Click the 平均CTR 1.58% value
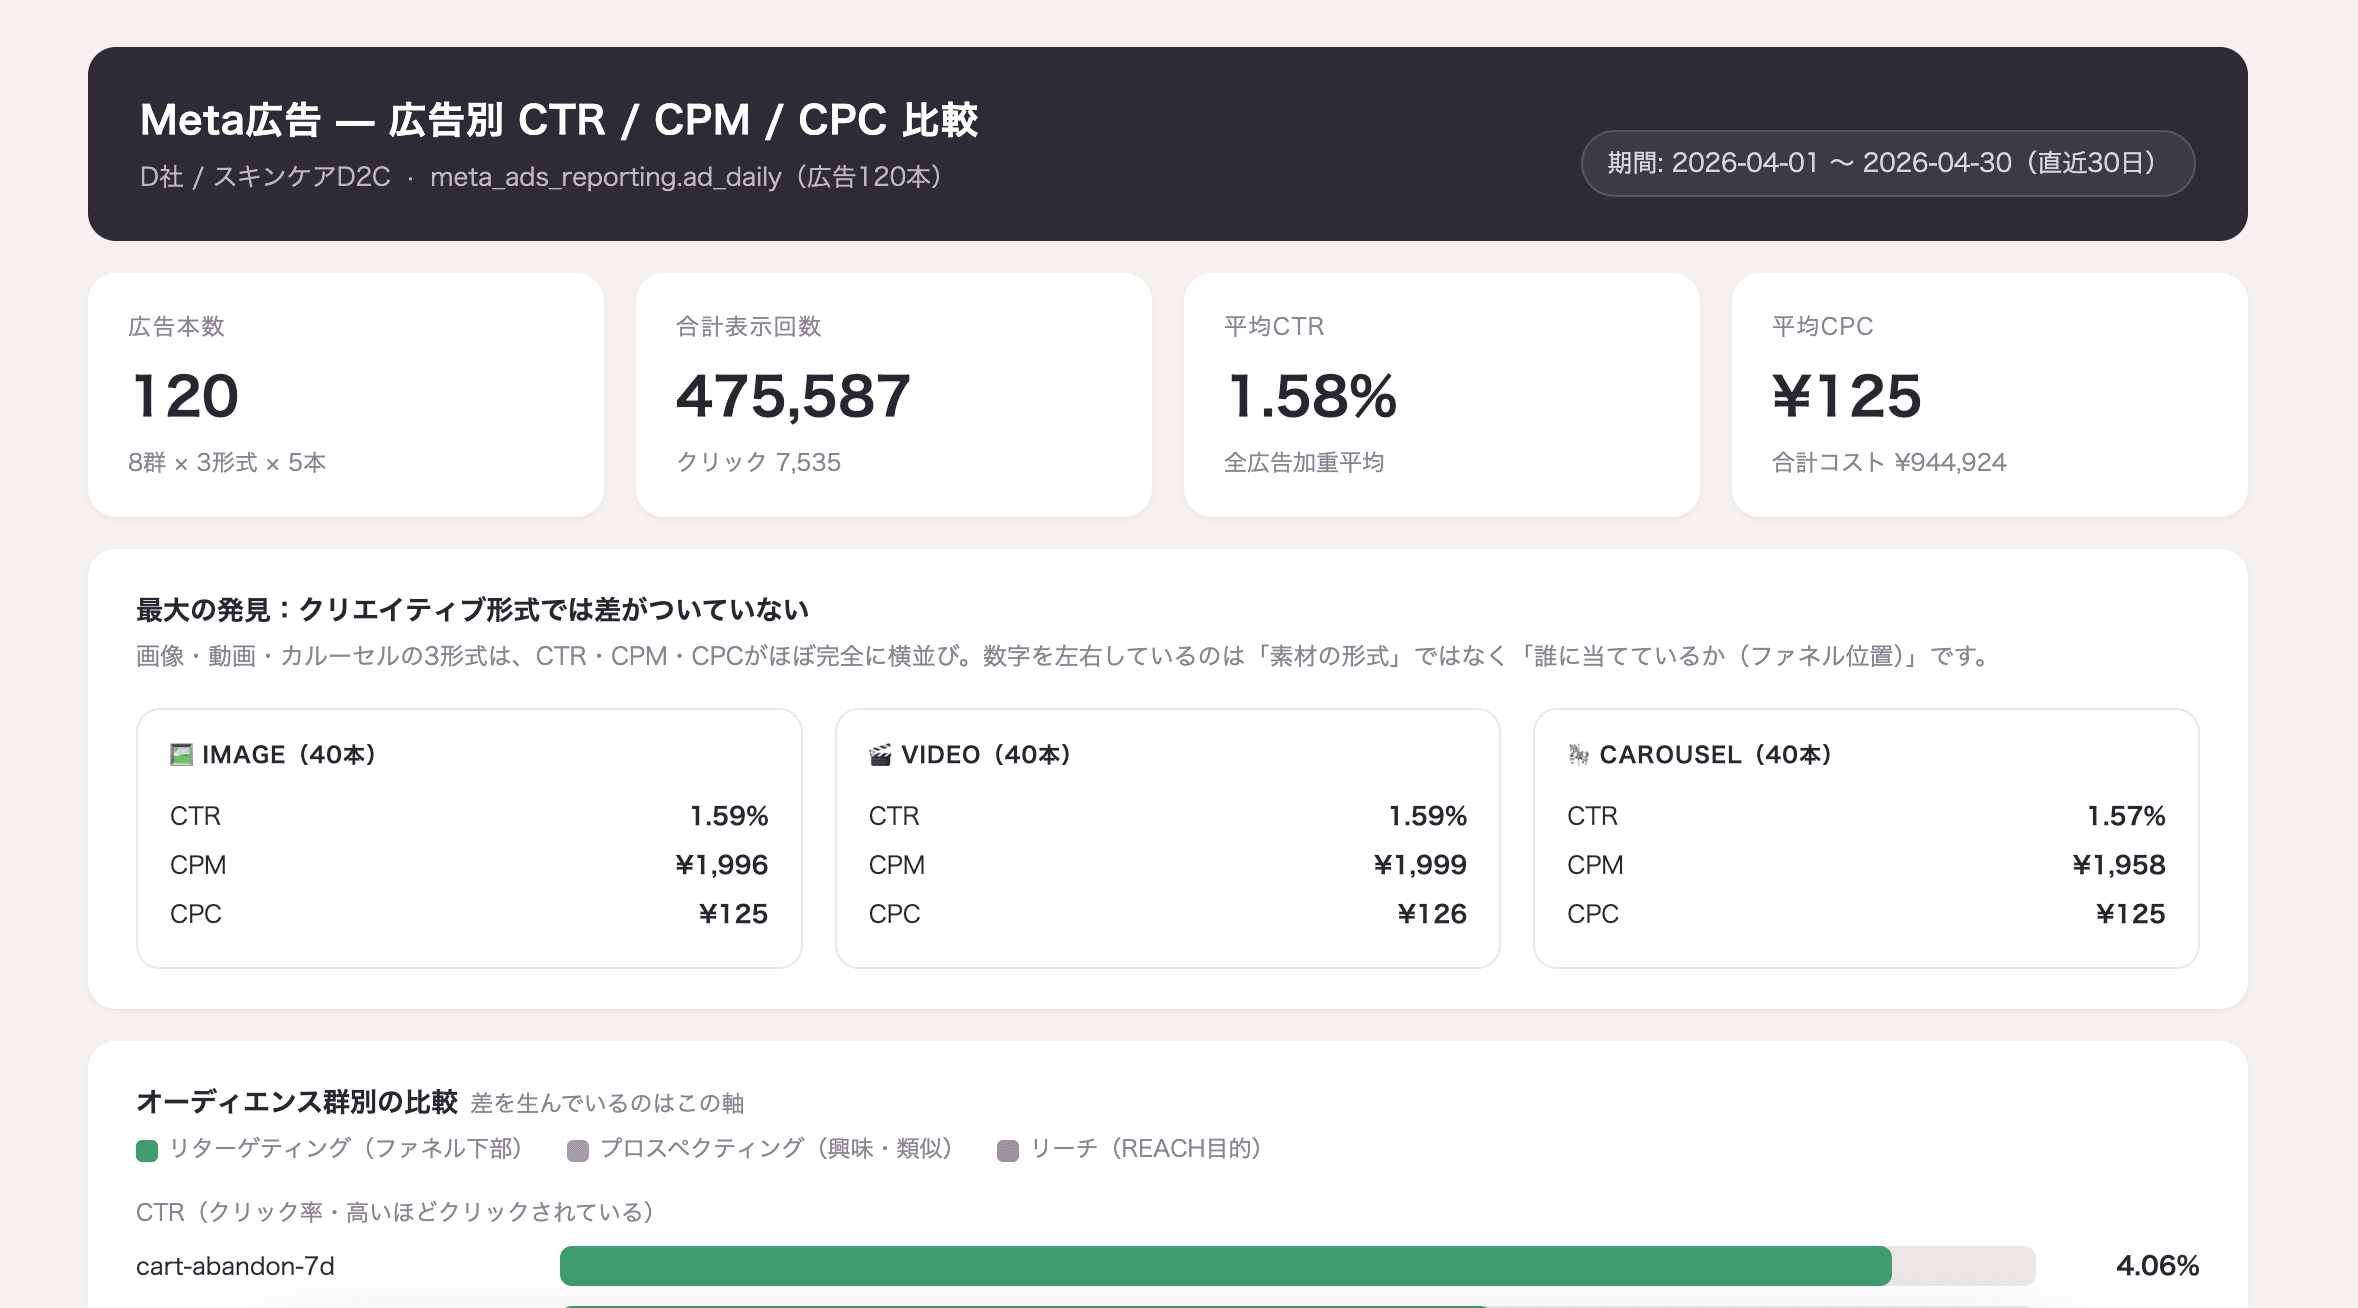This screenshot has height=1308, width=2358. point(1312,396)
